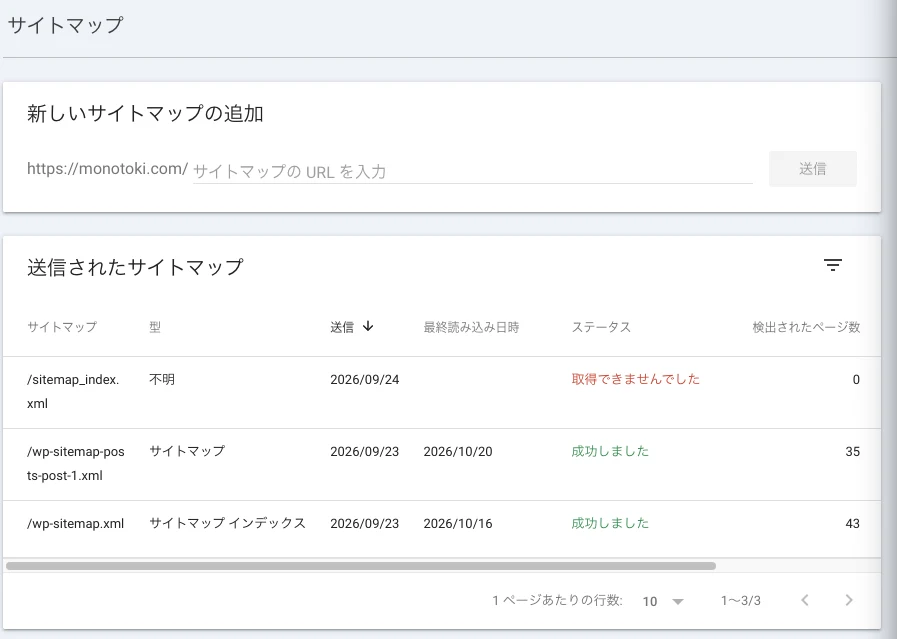Click 成功しました status for wp-sitemap-posts-post-1.xml
The height and width of the screenshot is (639, 897).
click(x=610, y=451)
